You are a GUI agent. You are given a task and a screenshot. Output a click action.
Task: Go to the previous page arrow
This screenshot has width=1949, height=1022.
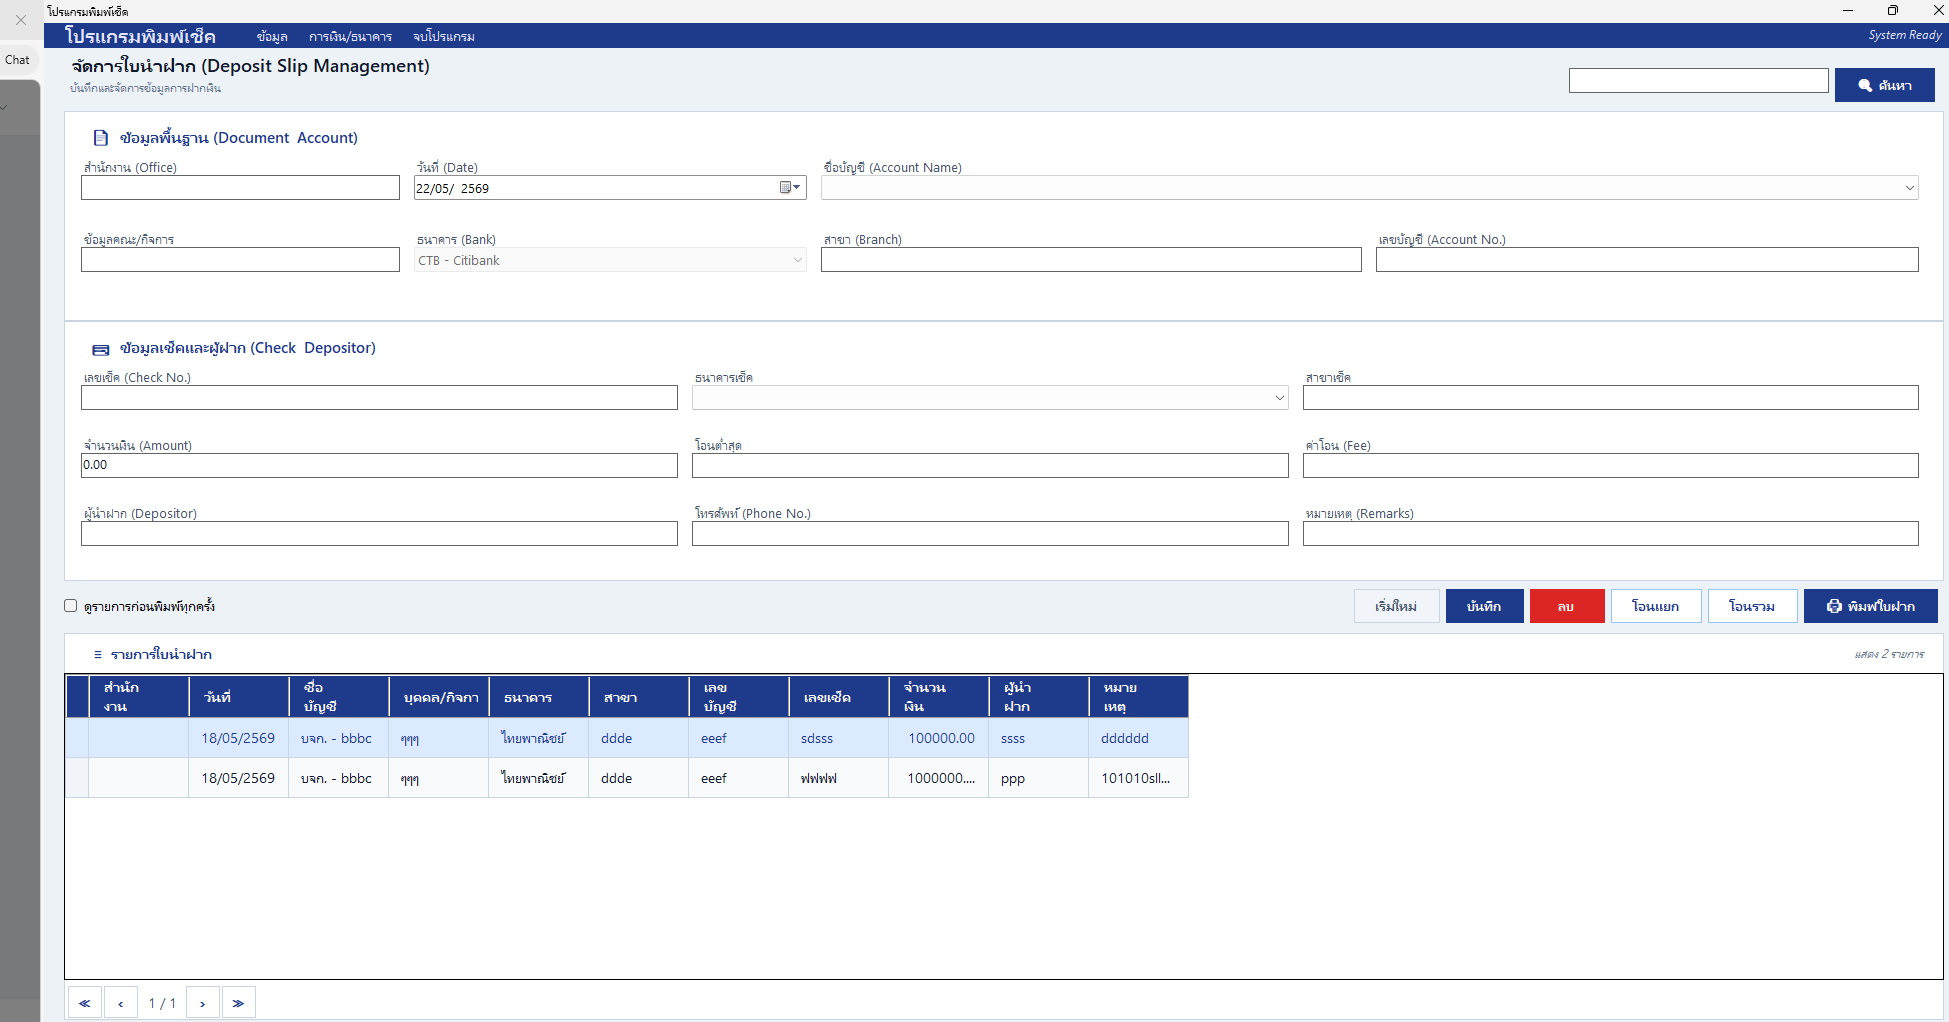[121, 1003]
